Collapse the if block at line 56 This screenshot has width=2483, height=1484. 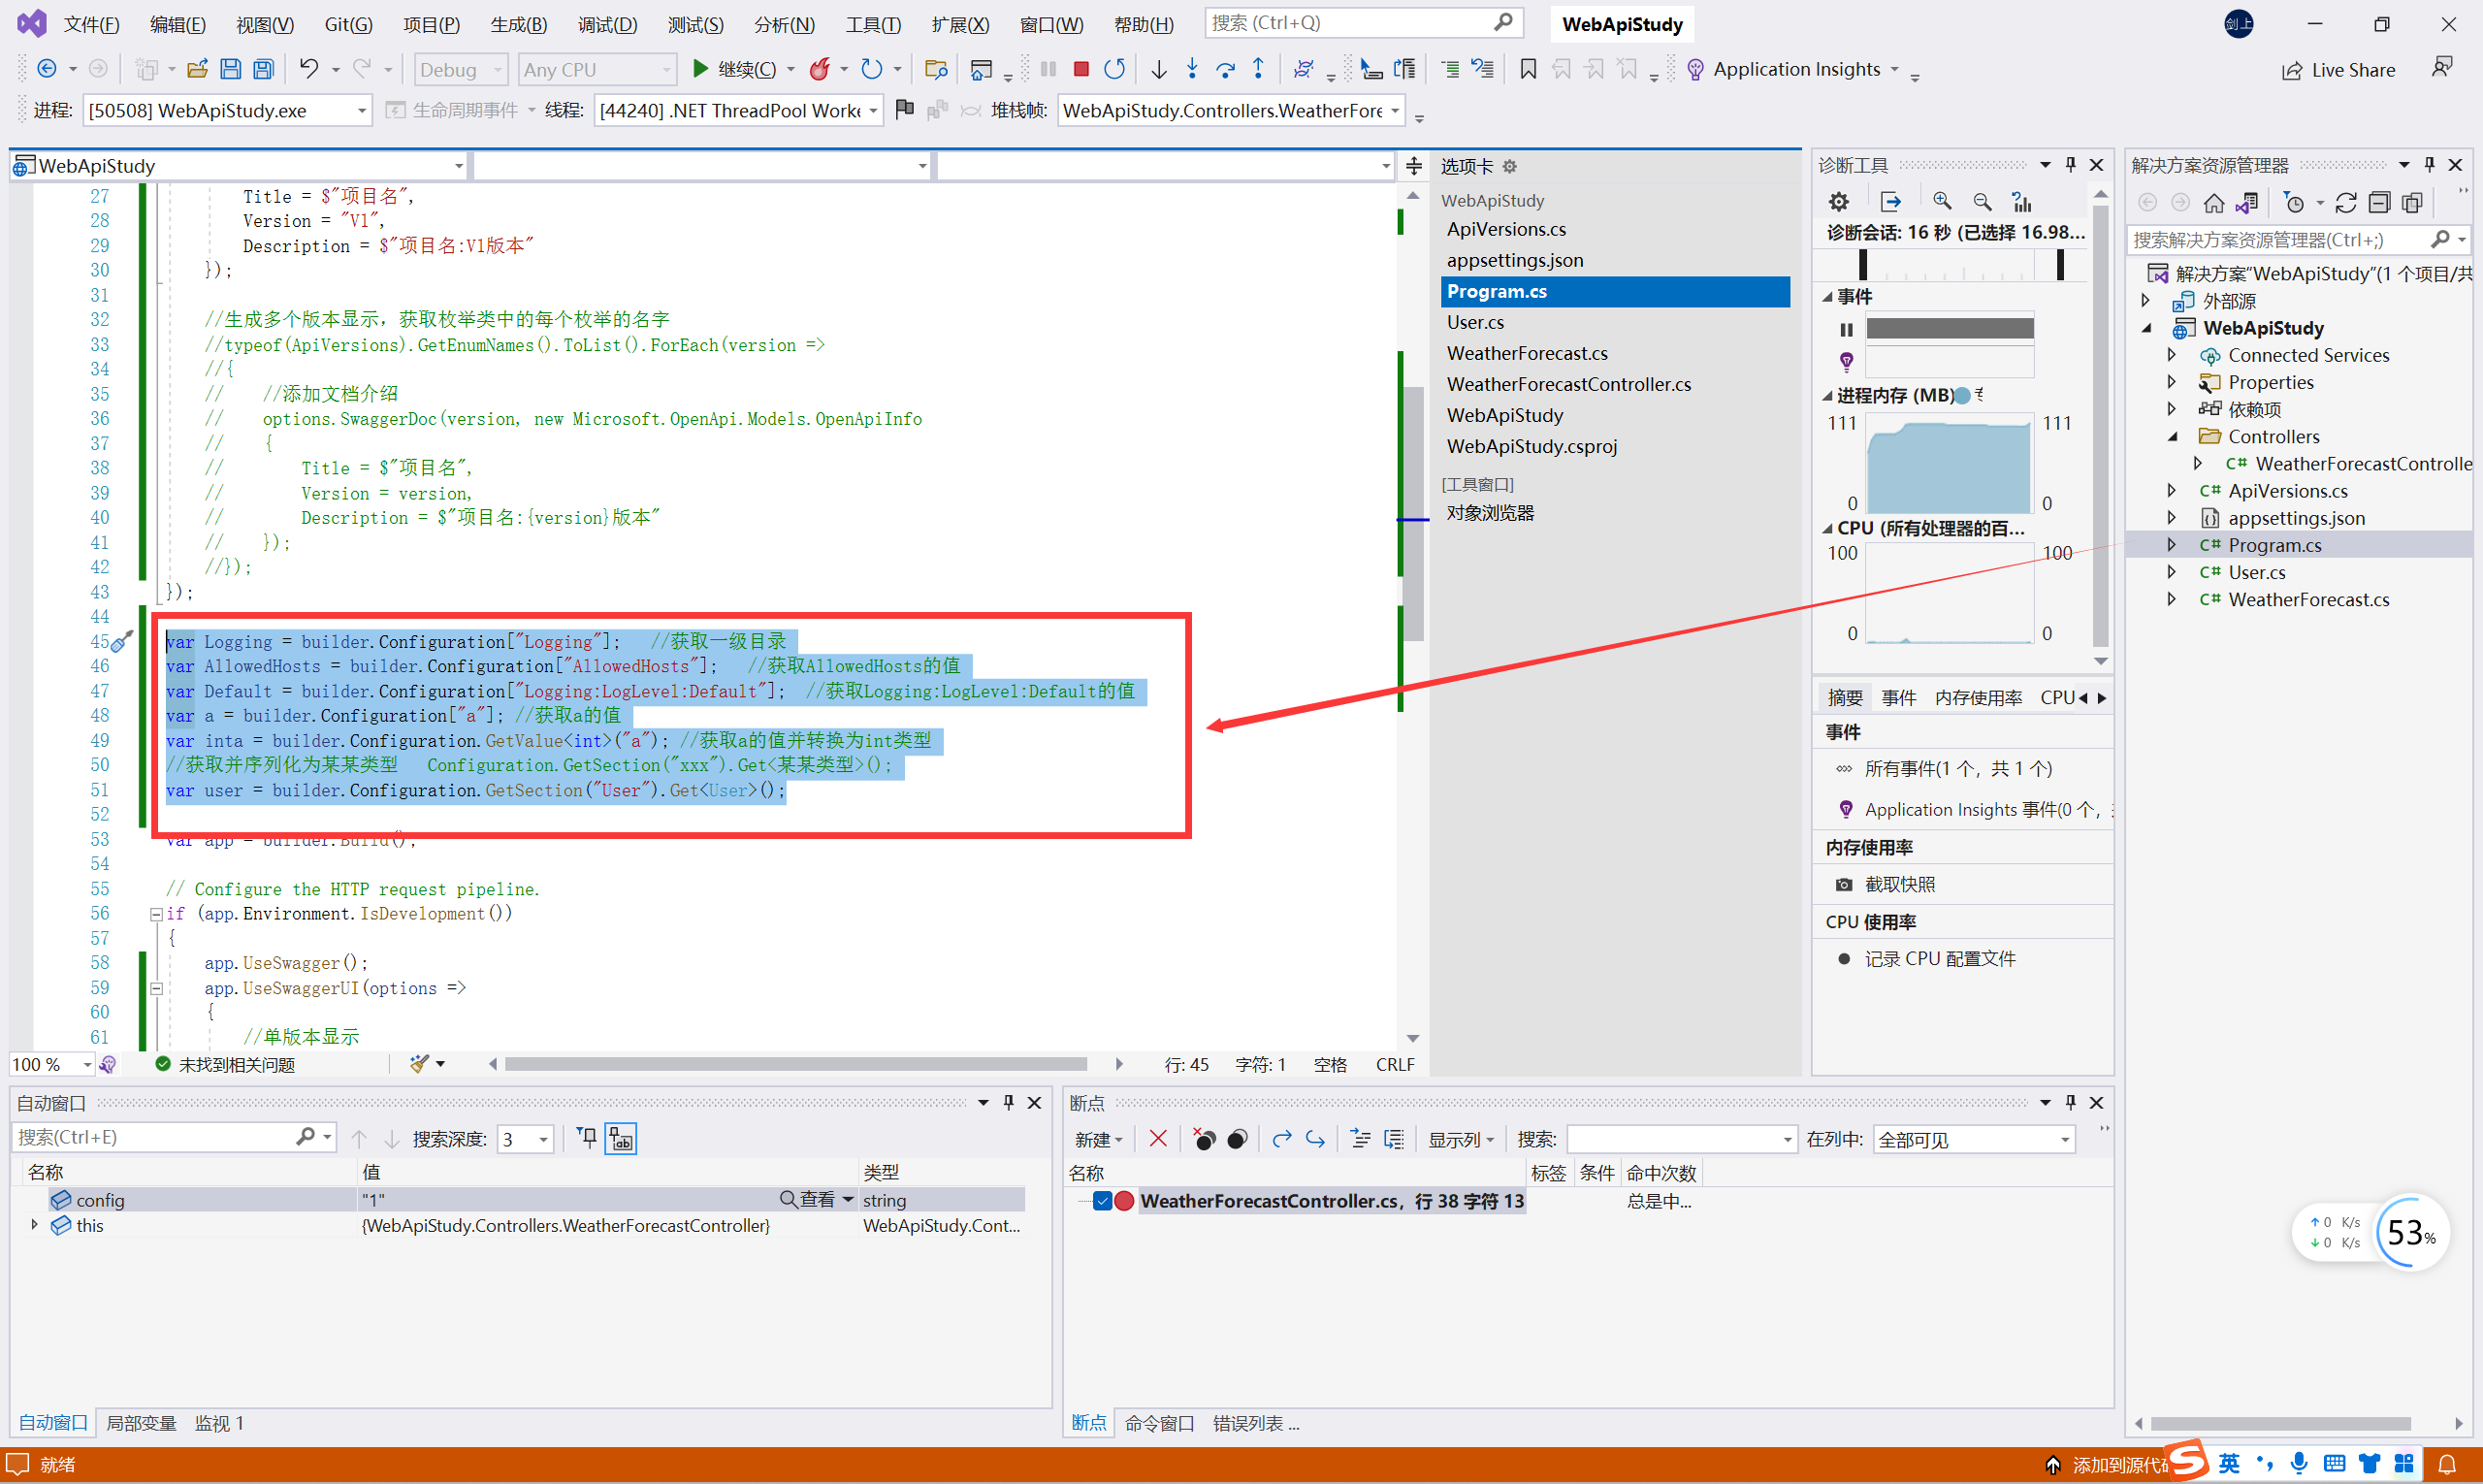click(156, 914)
